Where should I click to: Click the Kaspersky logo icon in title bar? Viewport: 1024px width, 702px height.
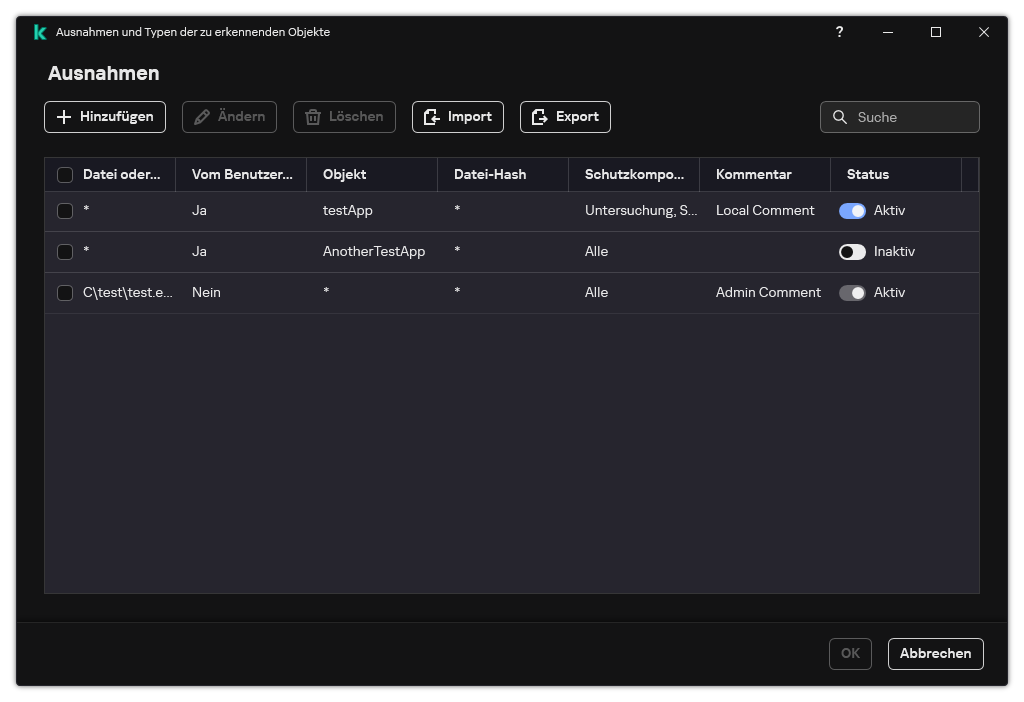40,32
